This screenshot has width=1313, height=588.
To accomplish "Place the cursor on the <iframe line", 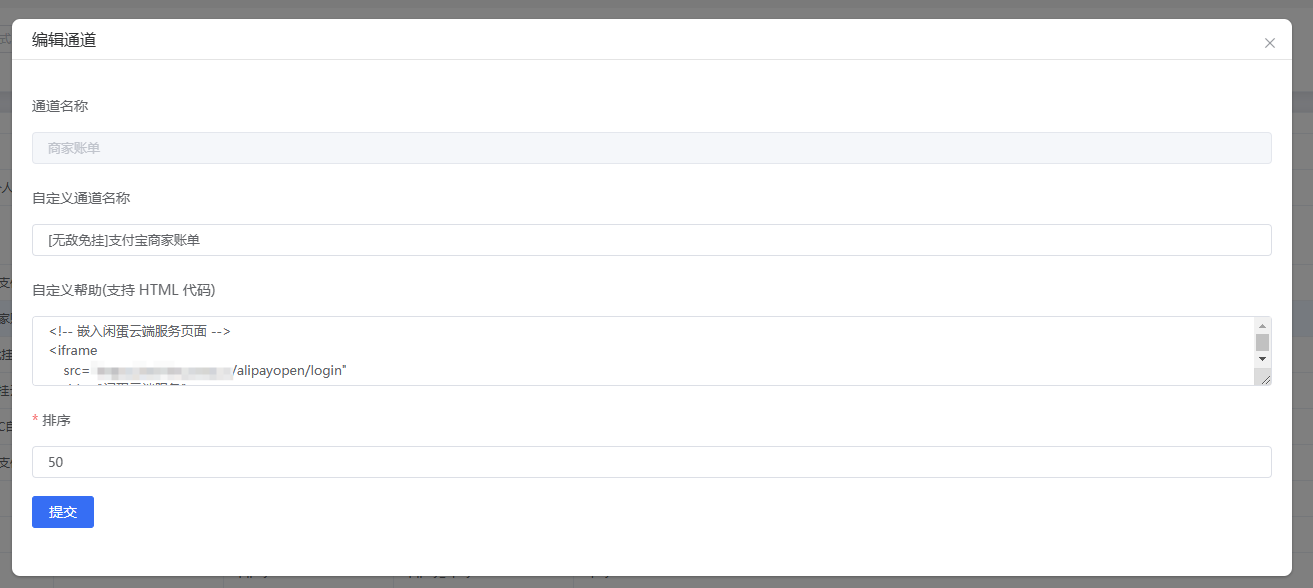I will [x=73, y=351].
